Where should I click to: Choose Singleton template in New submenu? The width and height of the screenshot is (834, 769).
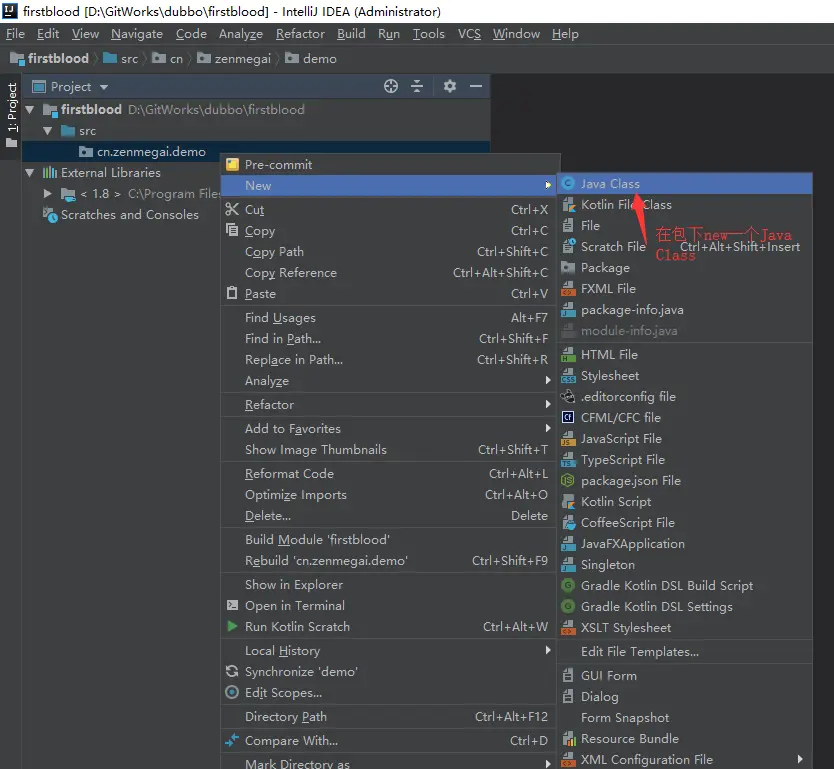pyautogui.click(x=685, y=564)
